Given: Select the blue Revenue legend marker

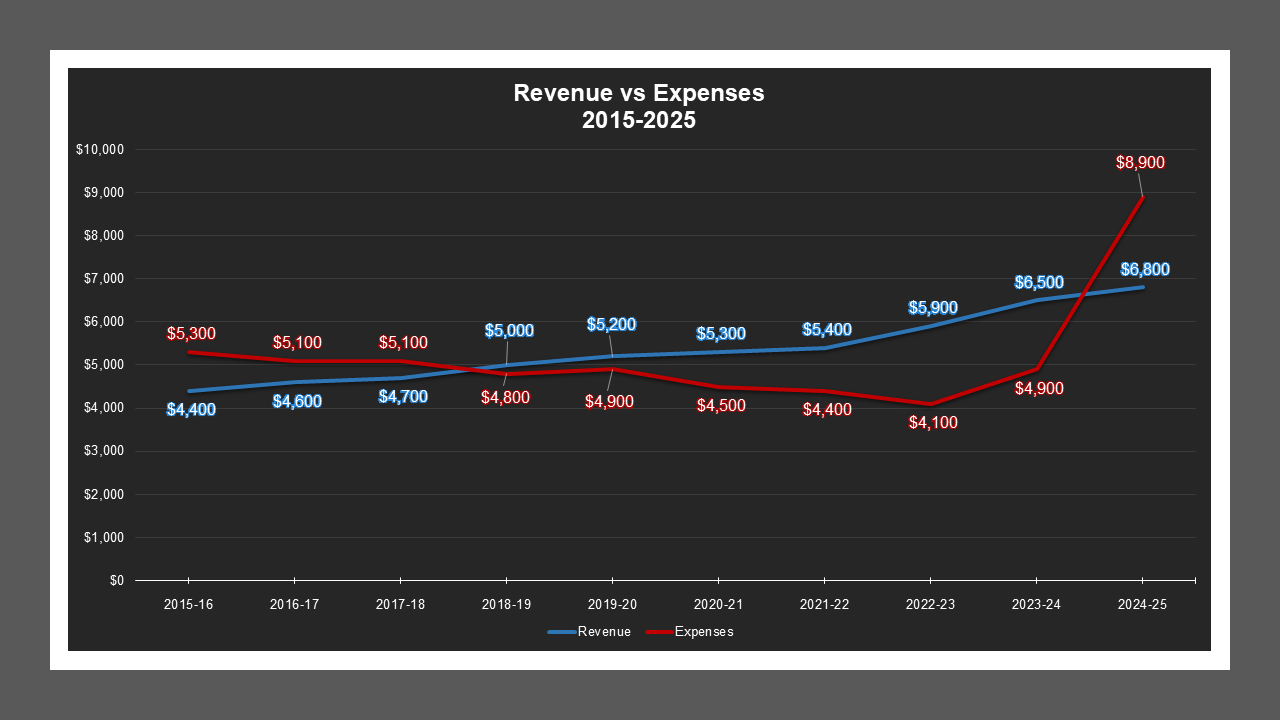Looking at the screenshot, I should click(560, 632).
